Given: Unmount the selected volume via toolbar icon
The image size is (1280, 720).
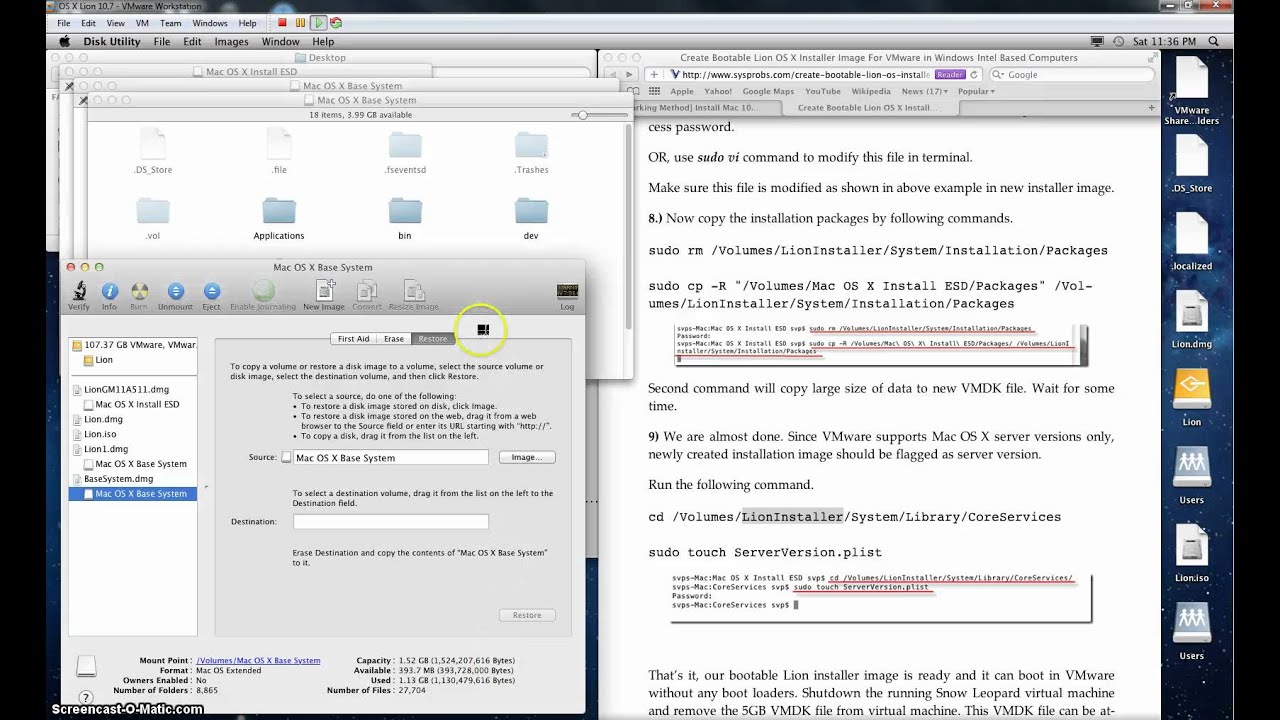Looking at the screenshot, I should [175, 291].
